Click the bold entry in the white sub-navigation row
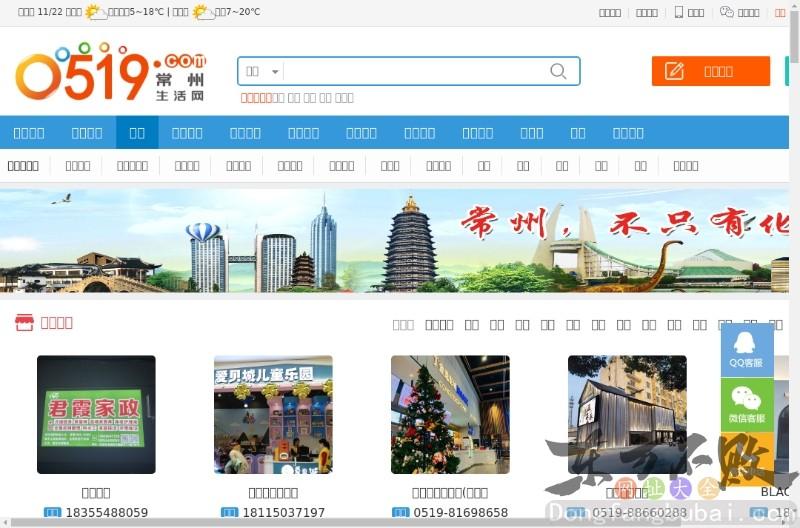 (x=23, y=166)
